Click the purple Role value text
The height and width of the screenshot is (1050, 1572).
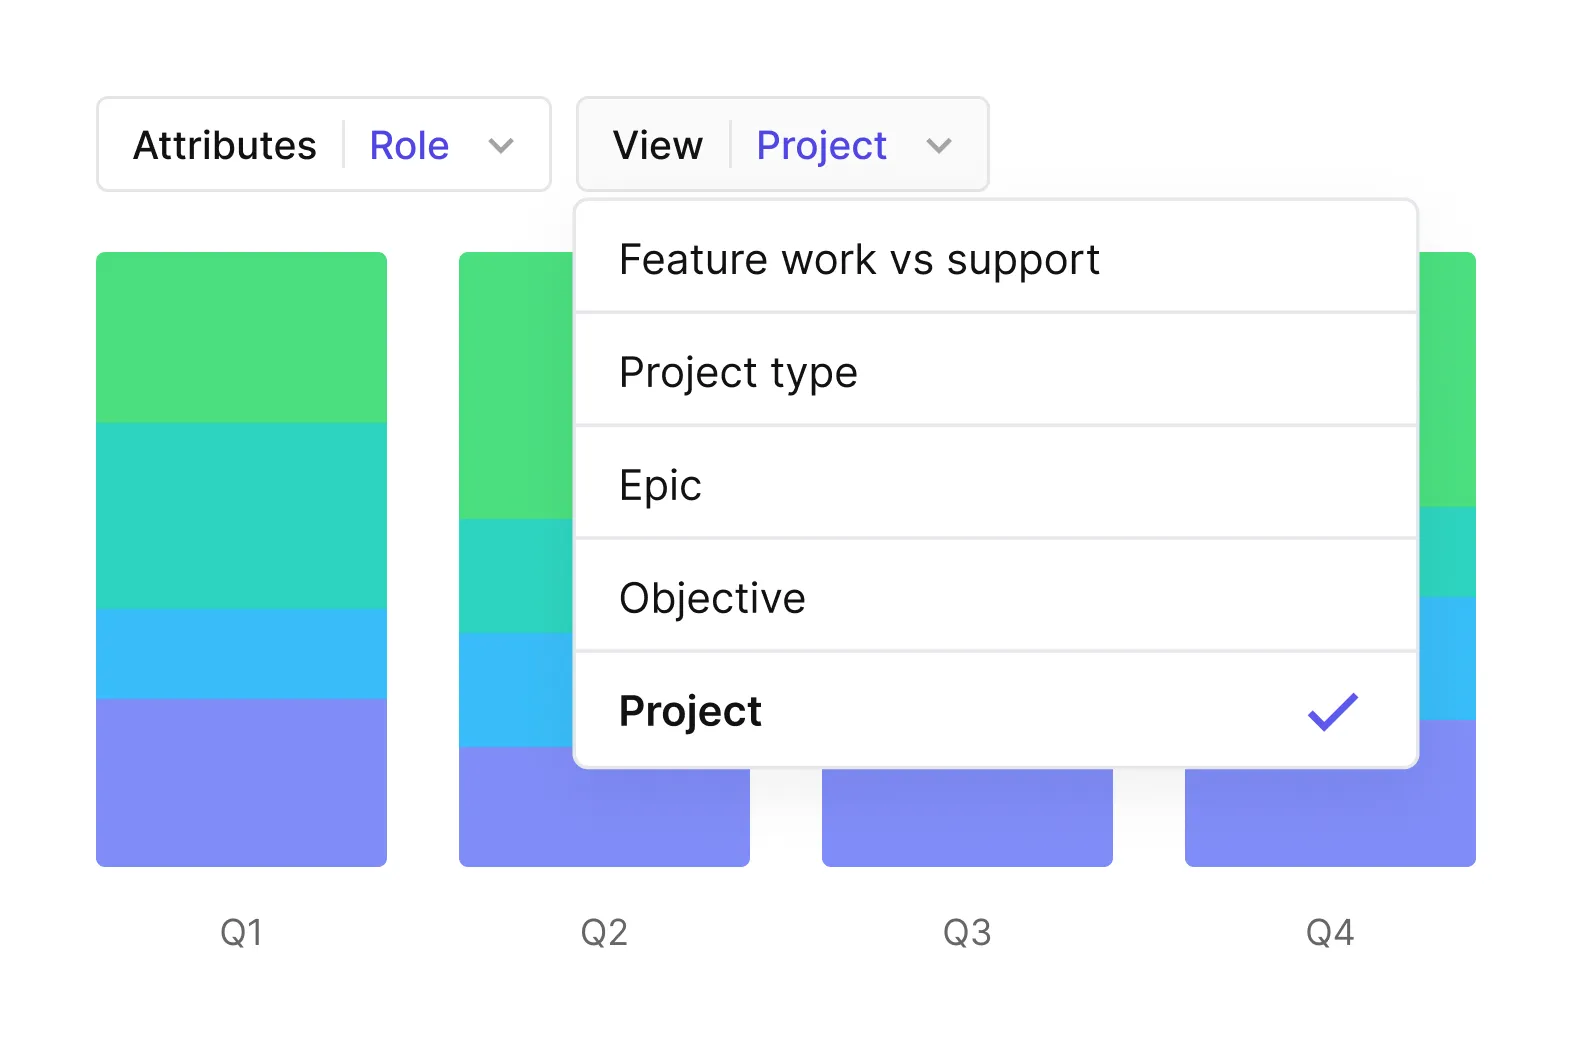tap(409, 146)
